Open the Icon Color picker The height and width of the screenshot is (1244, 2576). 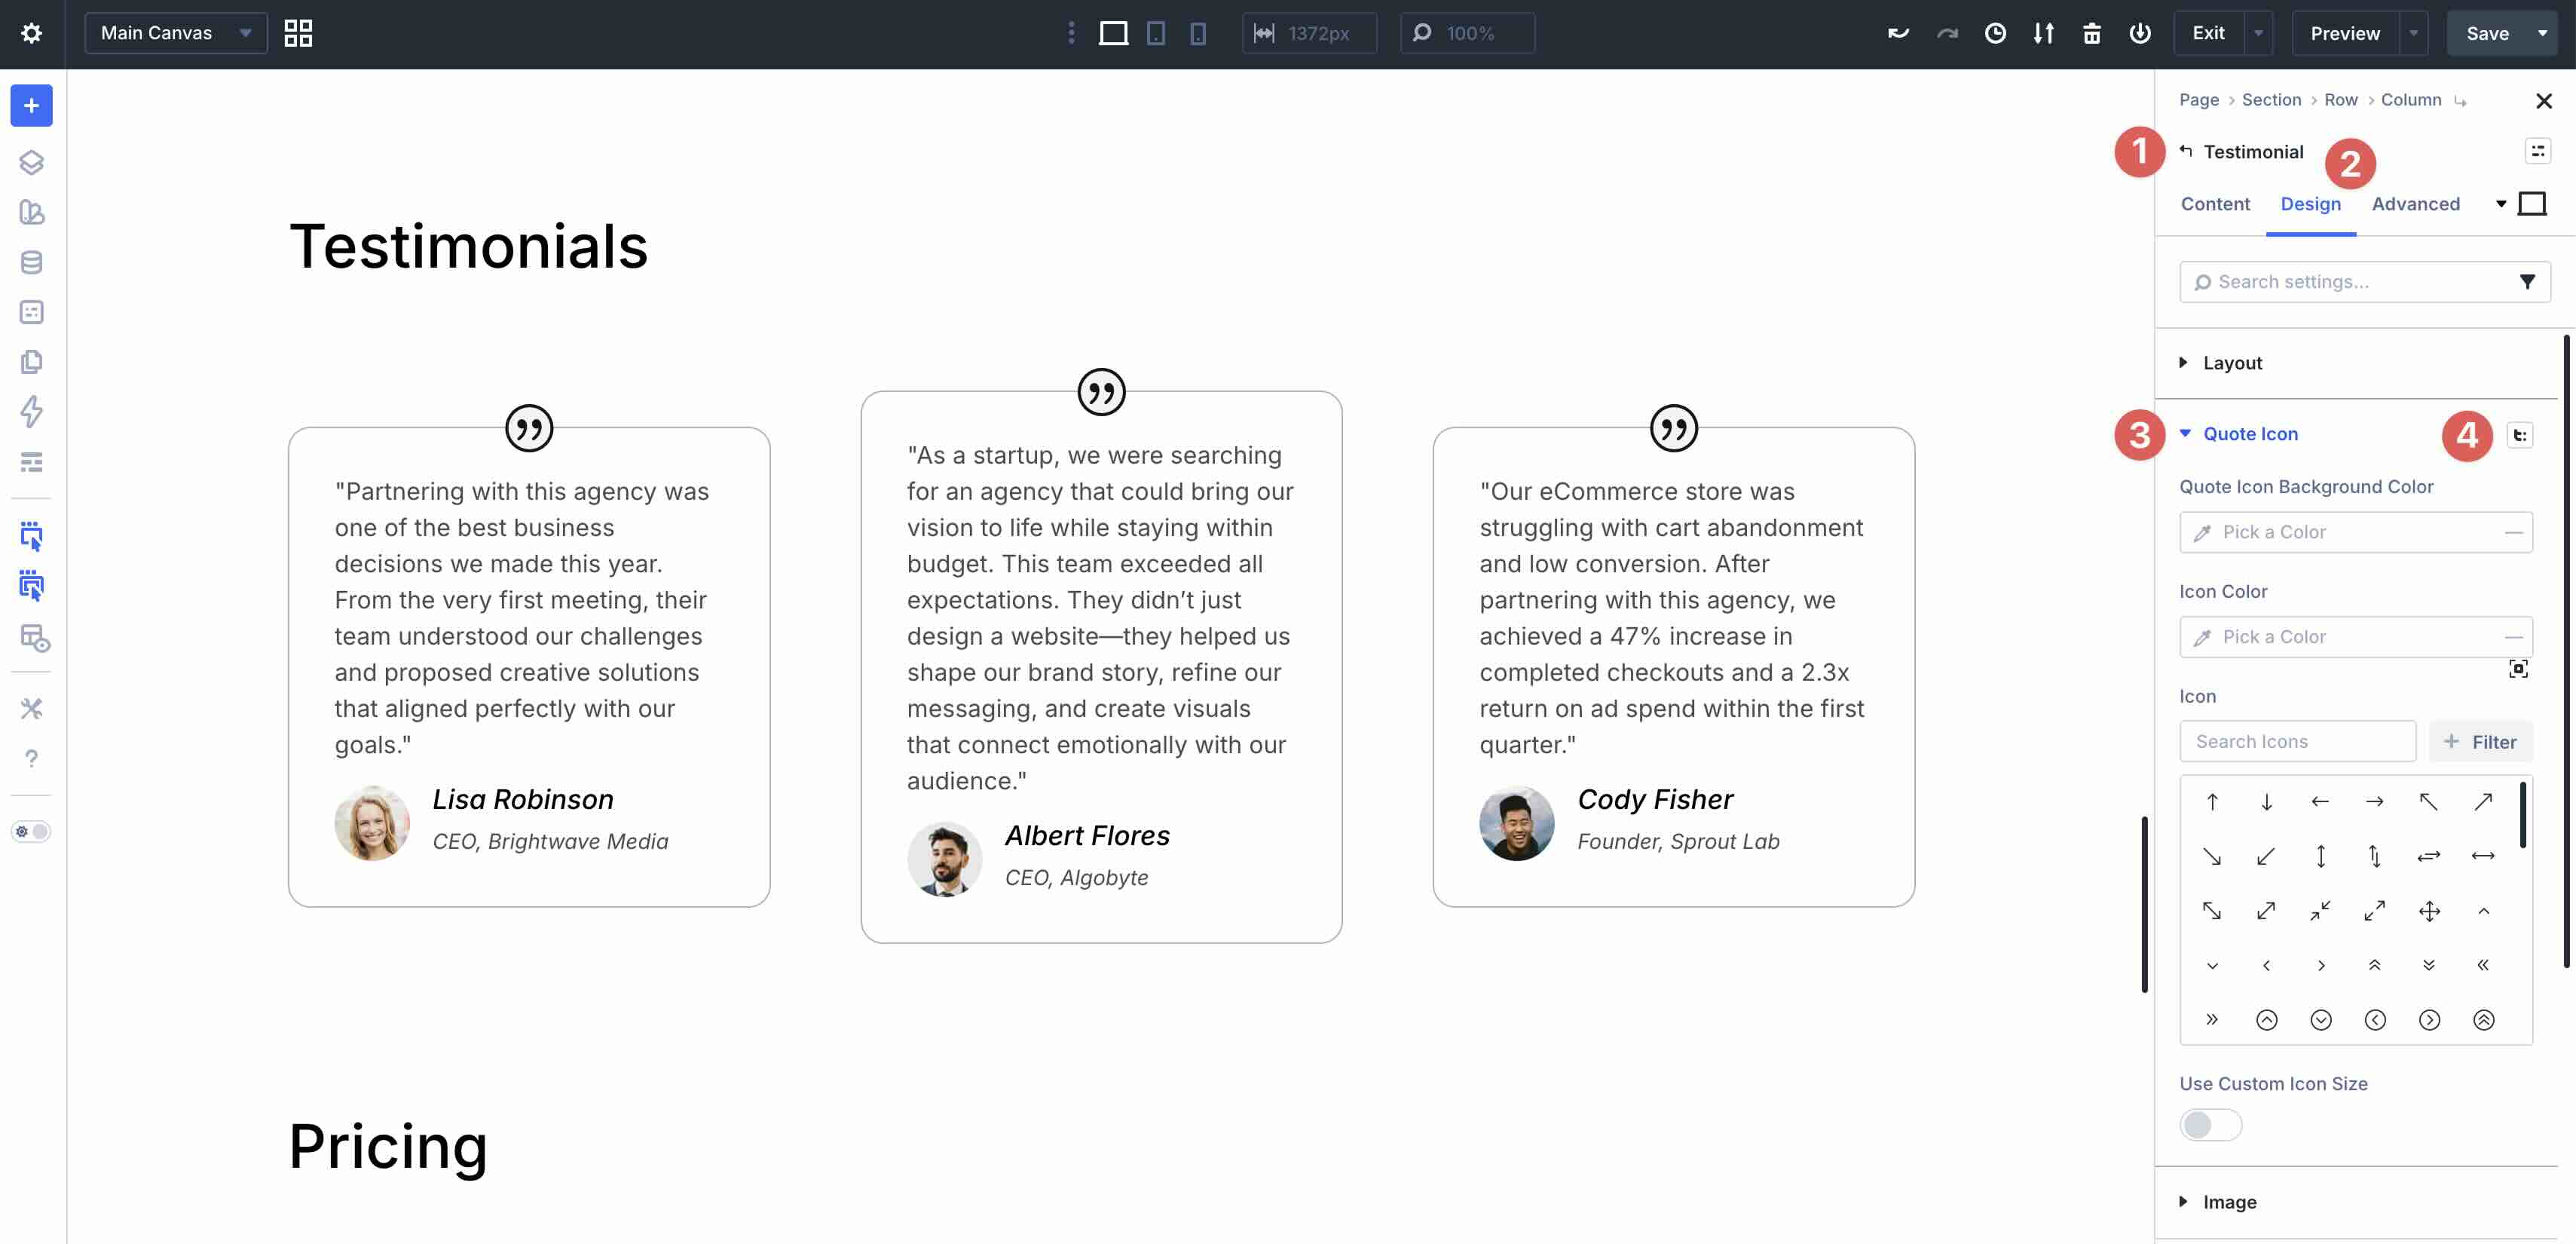coord(2355,637)
